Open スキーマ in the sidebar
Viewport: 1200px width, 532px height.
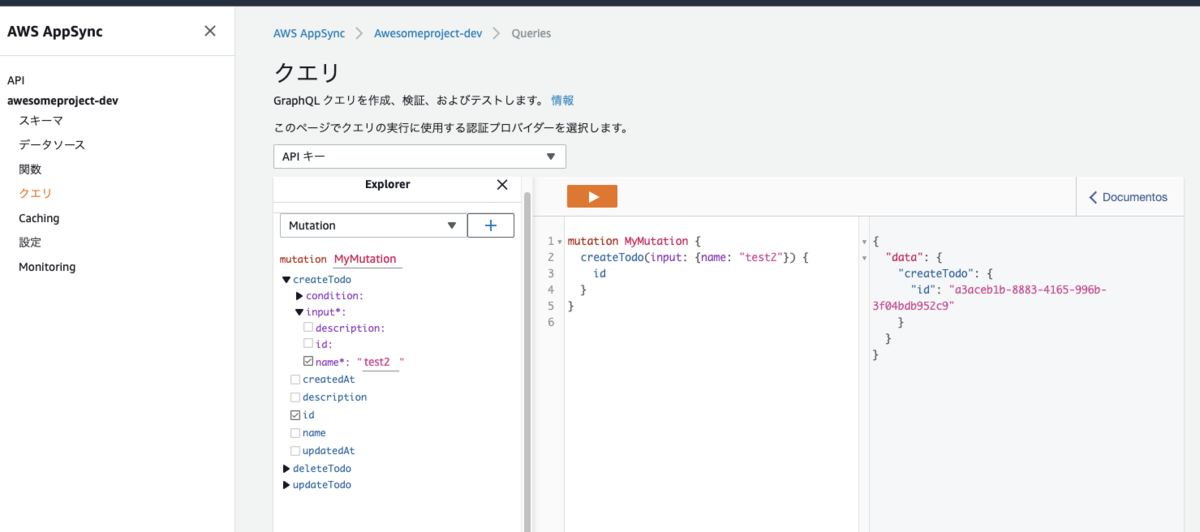tap(41, 120)
